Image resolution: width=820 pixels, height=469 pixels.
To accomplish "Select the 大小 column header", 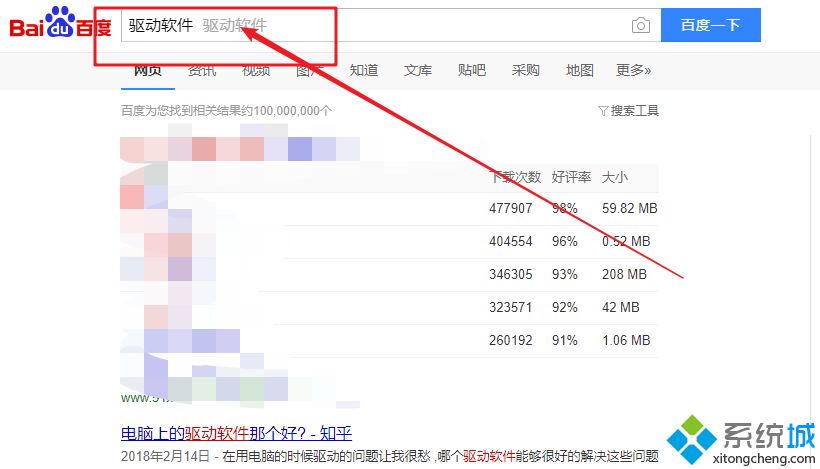I will 614,177.
